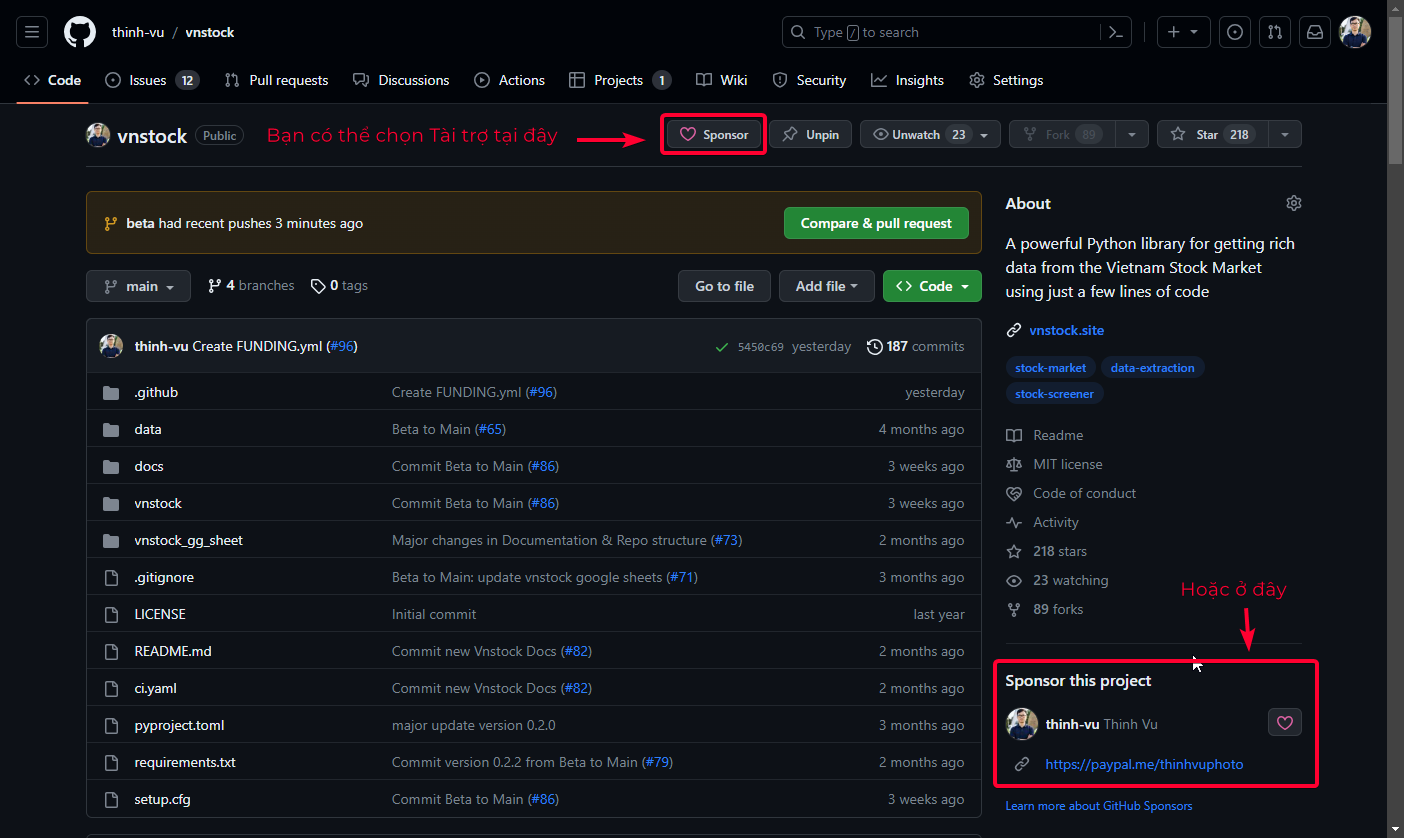Click the heart icon beside thinh-vu sponsor
Image resolution: width=1404 pixels, height=838 pixels.
point(1285,722)
